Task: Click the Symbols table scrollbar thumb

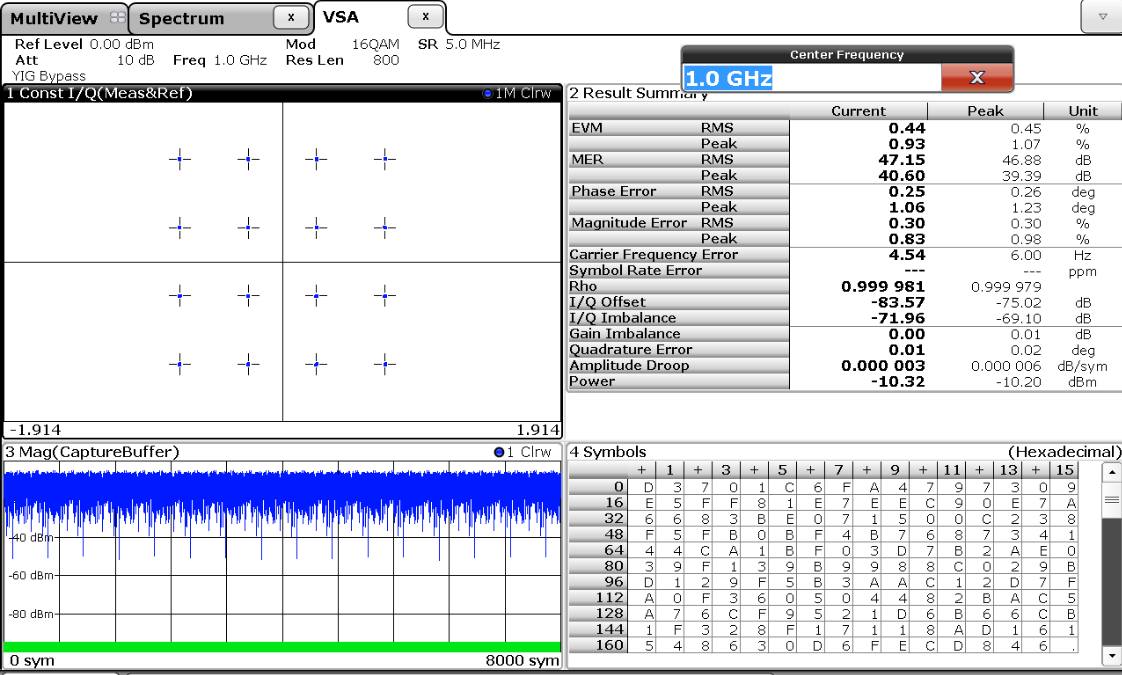Action: click(1111, 500)
